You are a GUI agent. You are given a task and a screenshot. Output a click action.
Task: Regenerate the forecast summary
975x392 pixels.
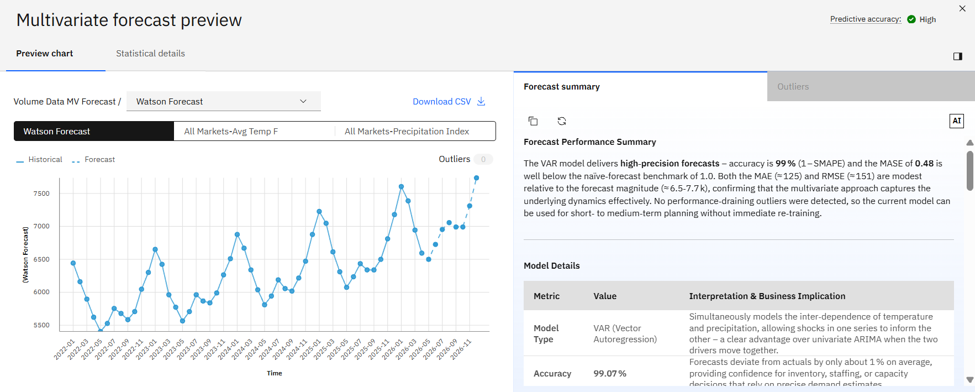pos(561,121)
